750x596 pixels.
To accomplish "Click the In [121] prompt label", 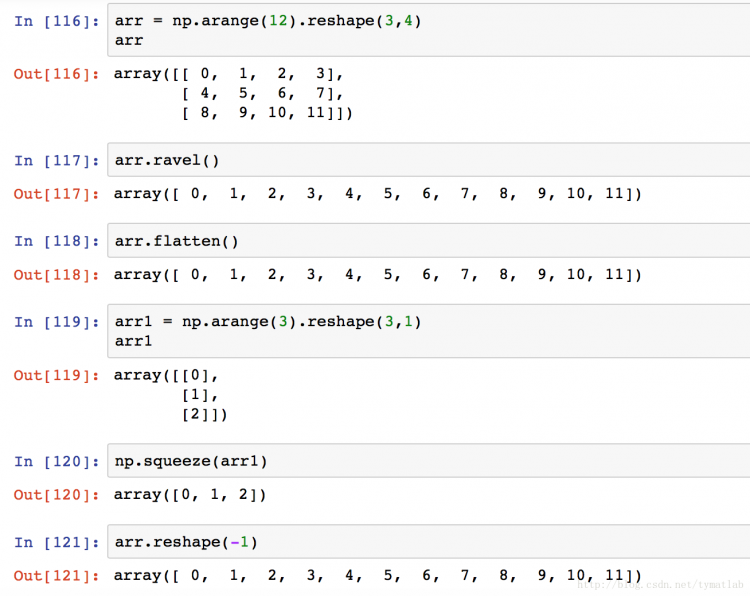I will 56,542.
